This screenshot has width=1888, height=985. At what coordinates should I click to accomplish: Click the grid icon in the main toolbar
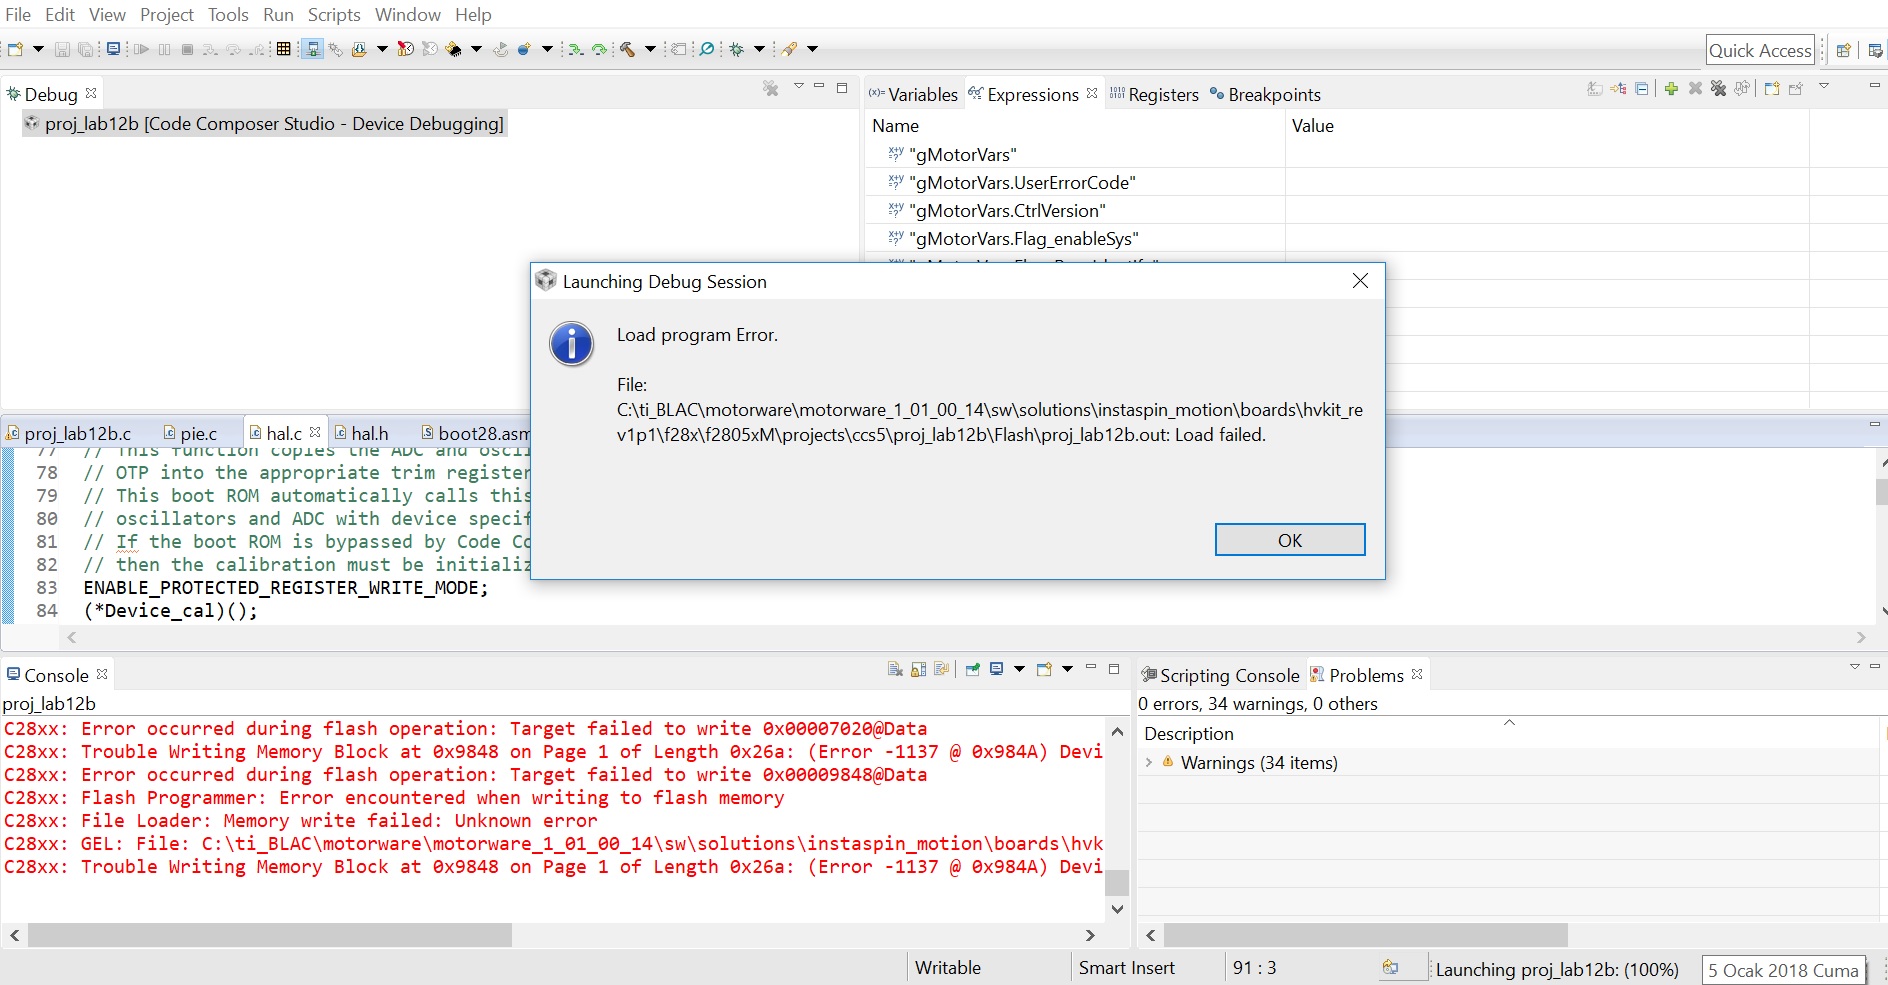(x=284, y=49)
